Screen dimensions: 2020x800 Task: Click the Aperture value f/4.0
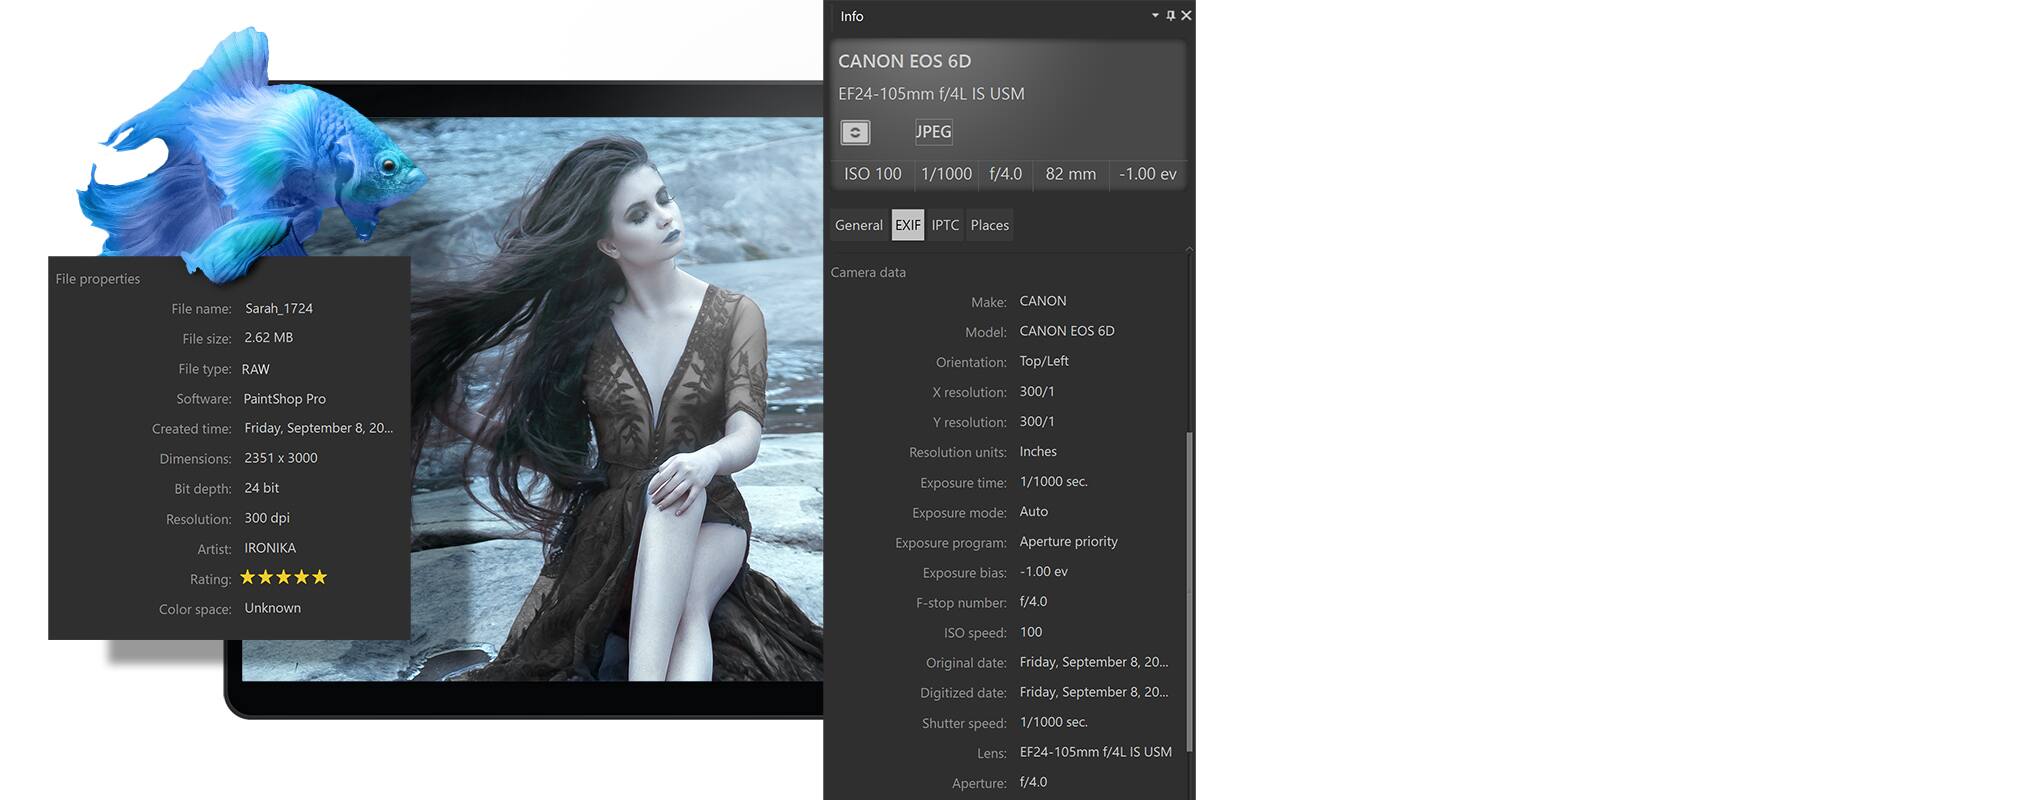(1034, 781)
